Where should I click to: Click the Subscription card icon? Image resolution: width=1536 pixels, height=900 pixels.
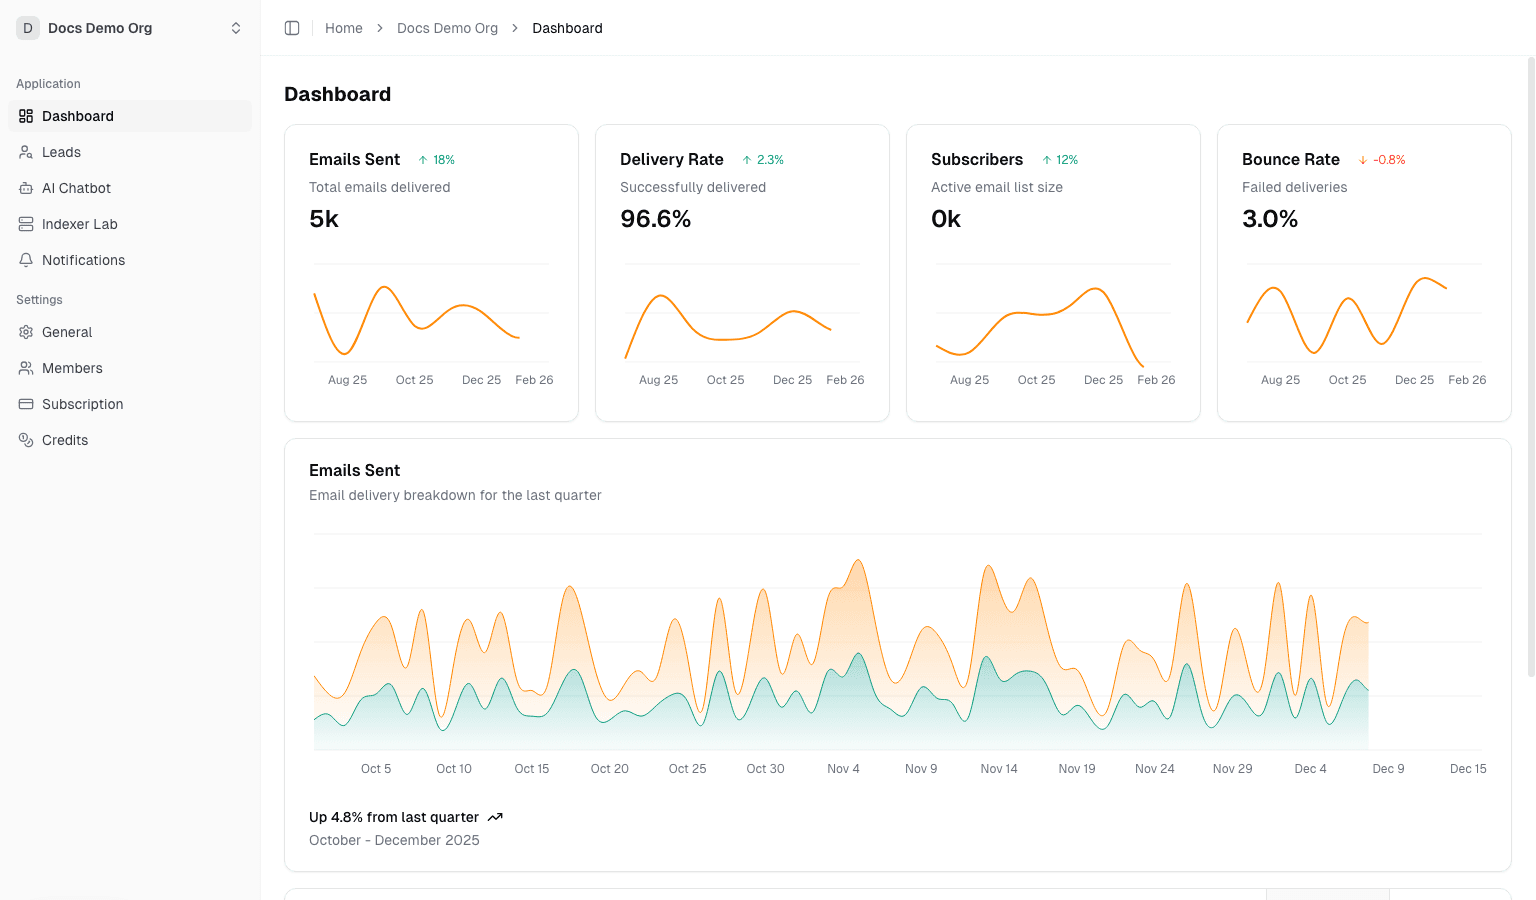[x=26, y=404]
